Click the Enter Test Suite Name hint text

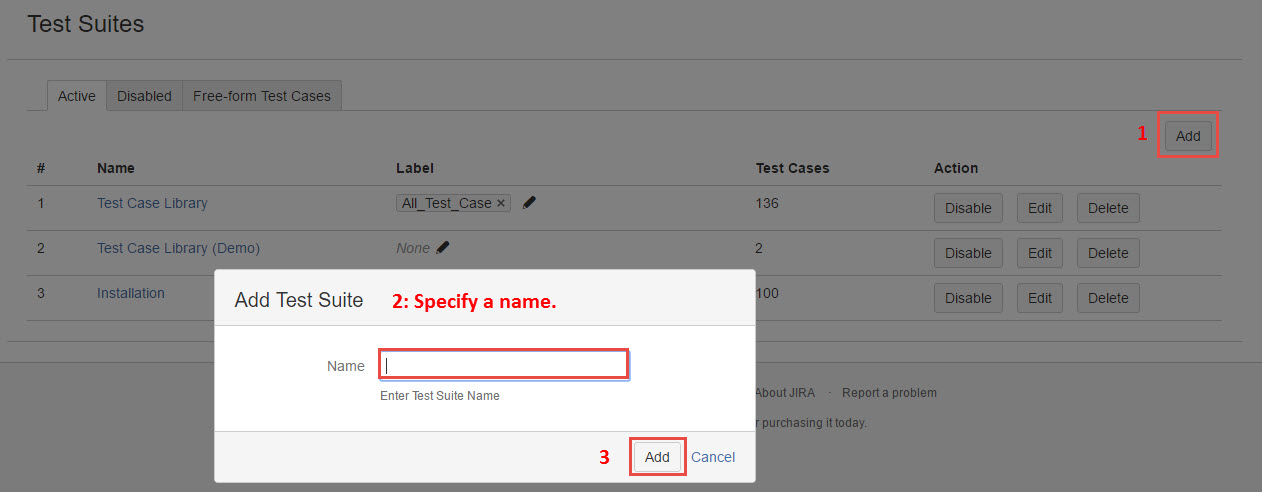(x=440, y=396)
